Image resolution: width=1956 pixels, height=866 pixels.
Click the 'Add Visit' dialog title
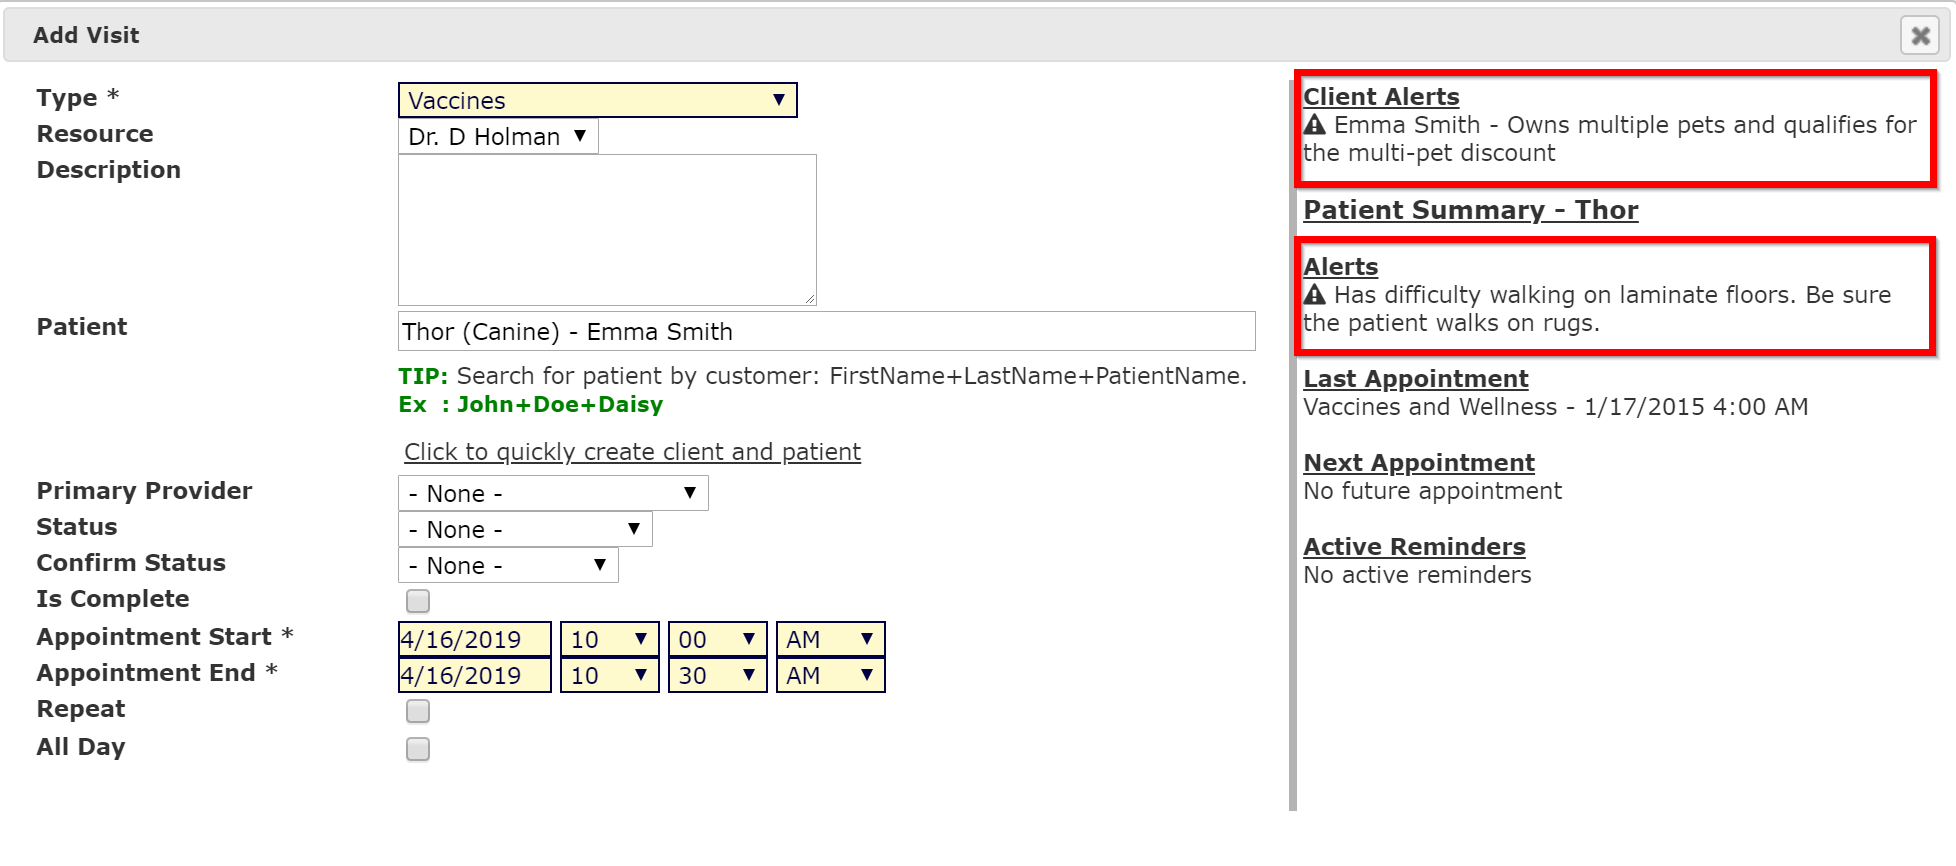(x=86, y=35)
